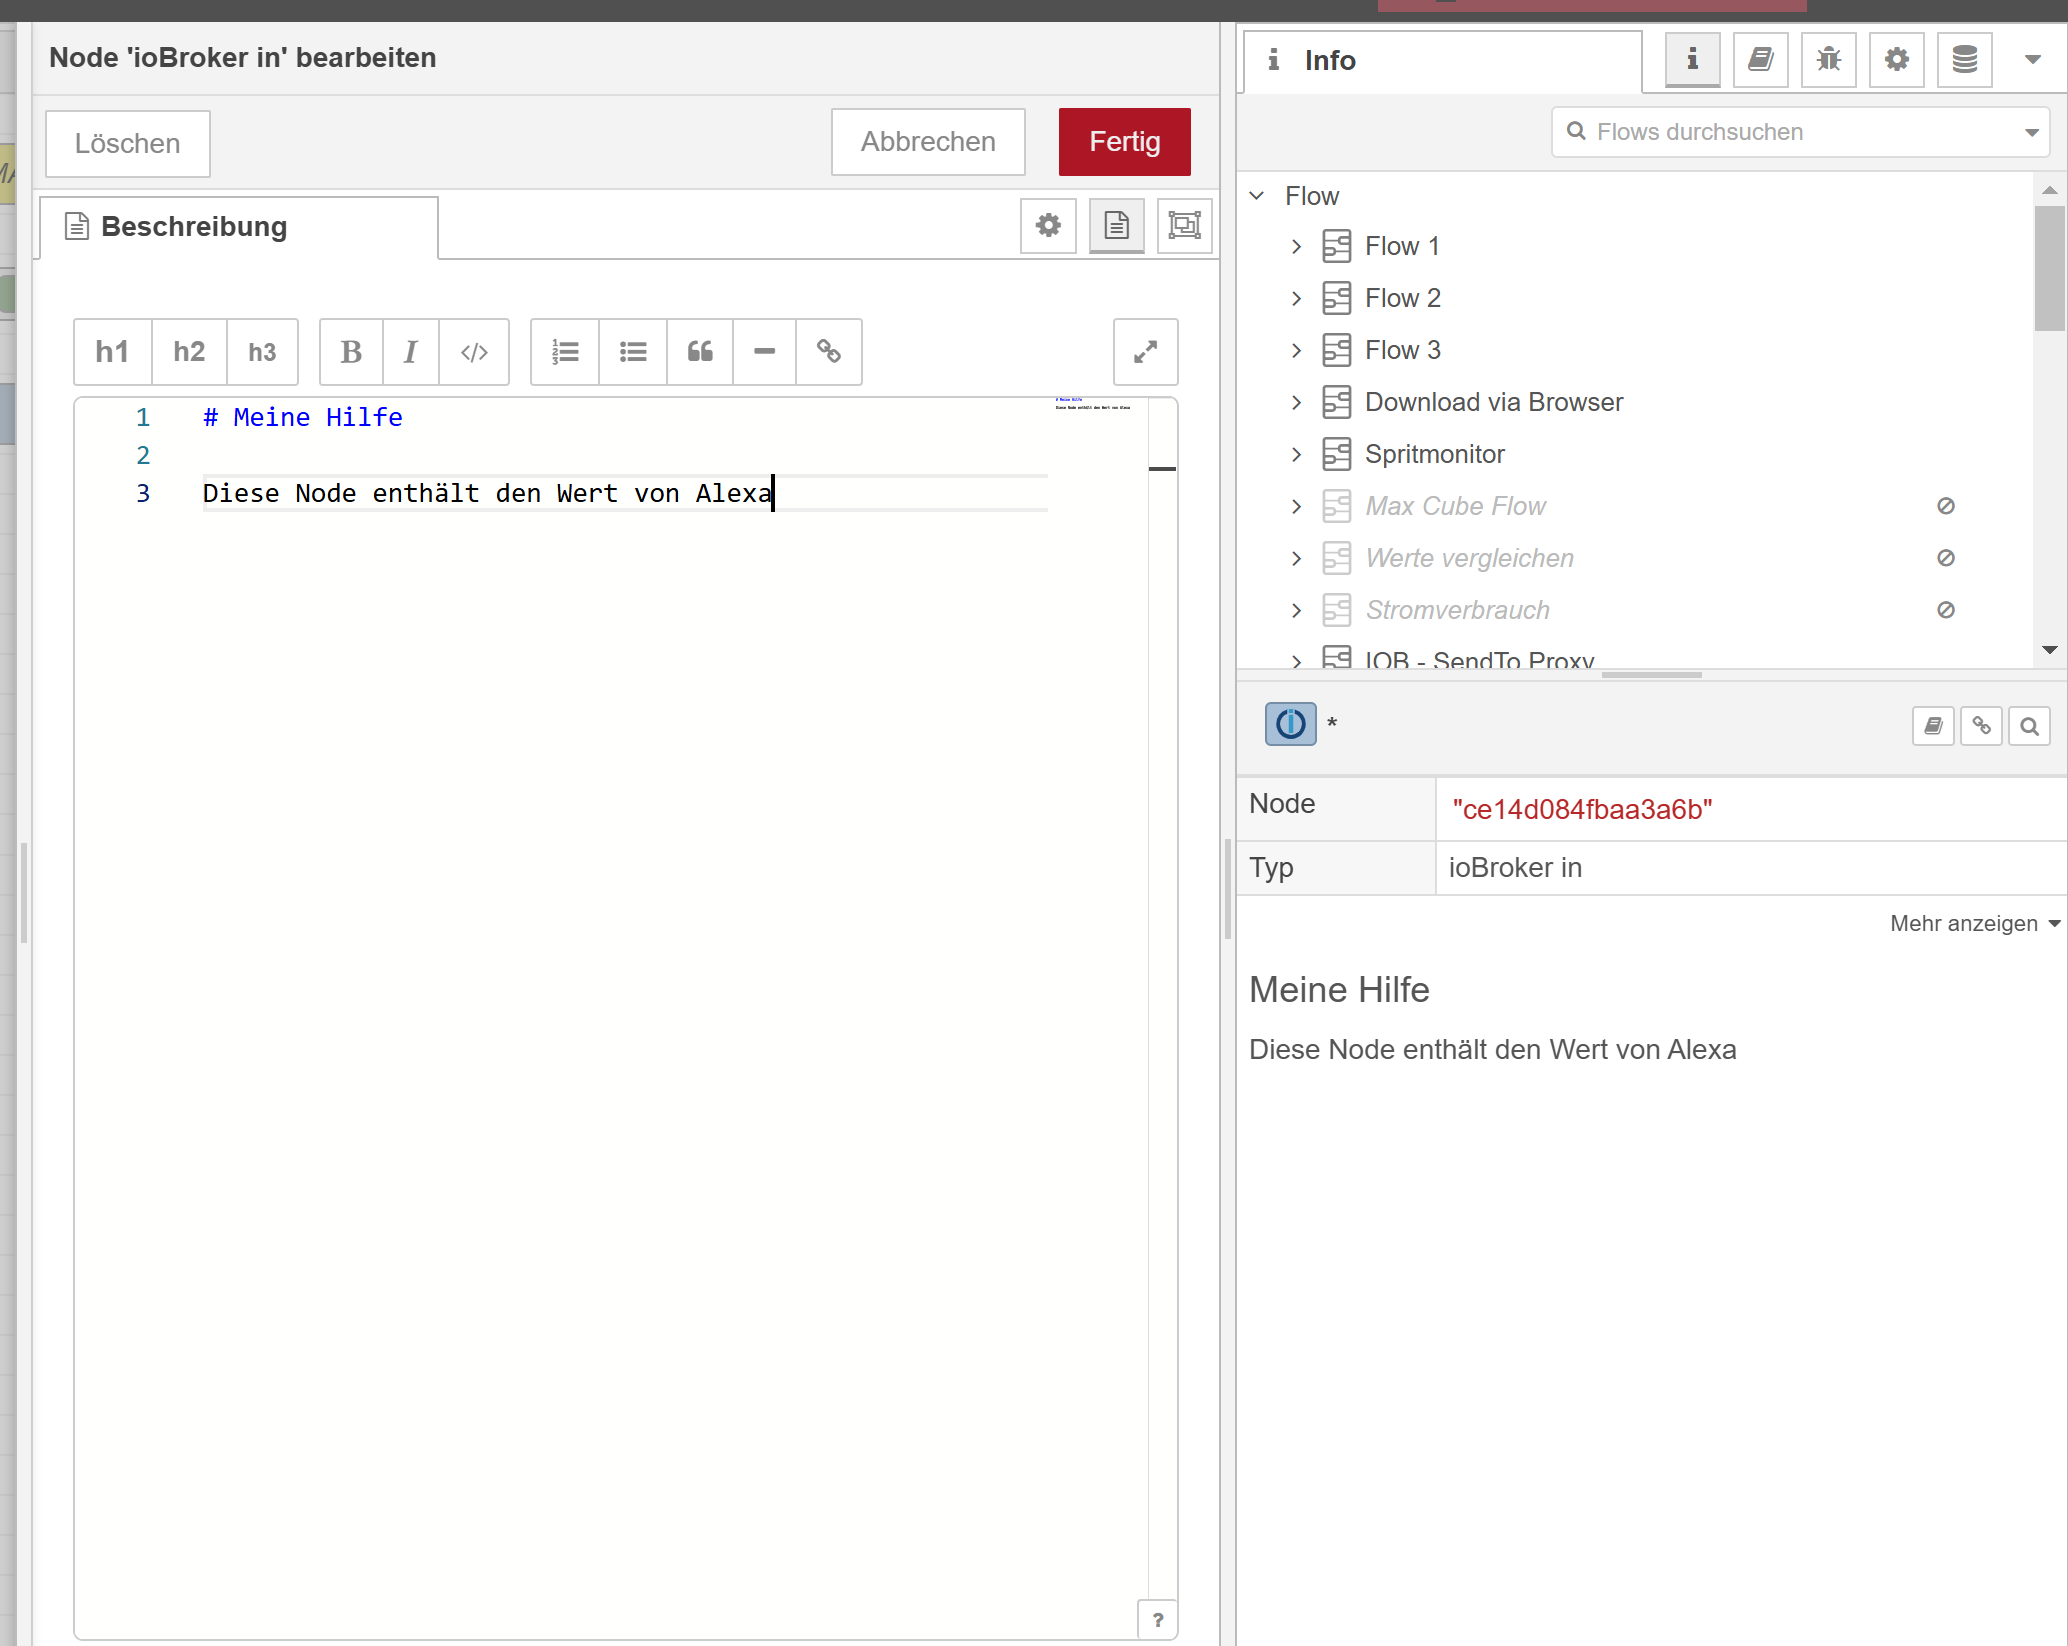Viewport: 2068px width, 1646px height.
Task: Expand Flow 3 in the outline
Action: point(1297,350)
